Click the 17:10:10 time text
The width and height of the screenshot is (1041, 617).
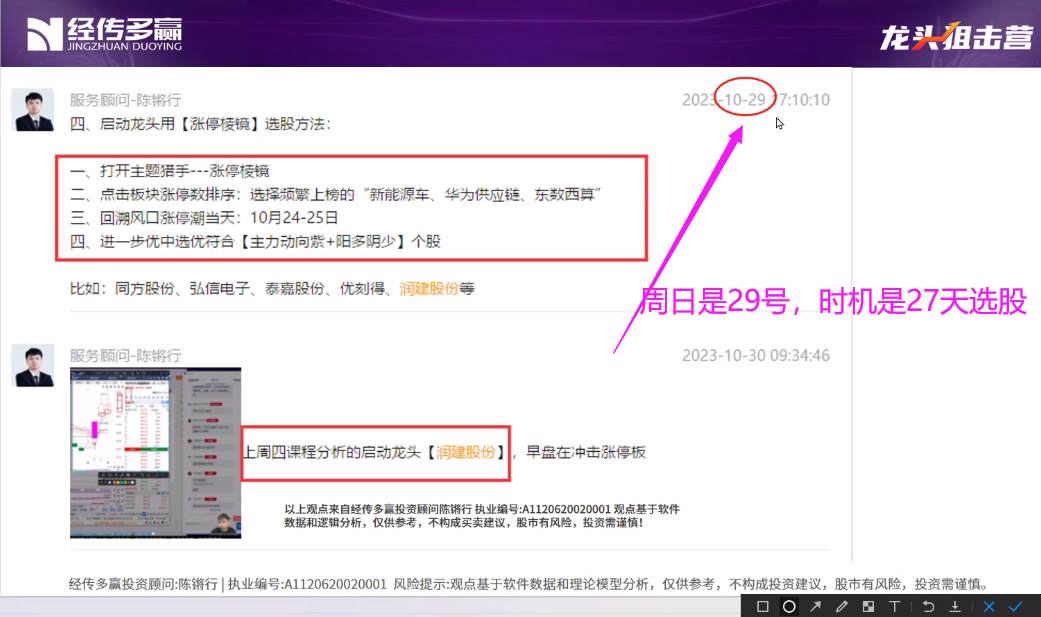[803, 100]
